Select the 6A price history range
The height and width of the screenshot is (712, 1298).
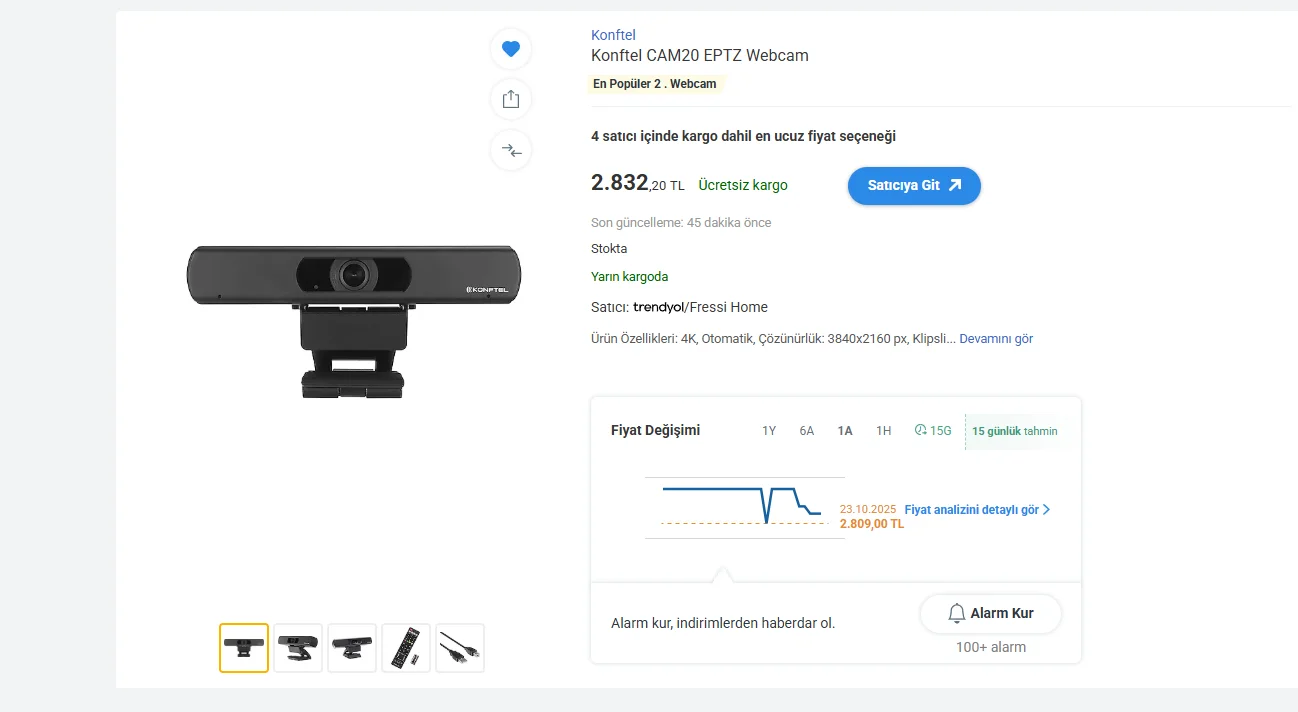coord(807,431)
